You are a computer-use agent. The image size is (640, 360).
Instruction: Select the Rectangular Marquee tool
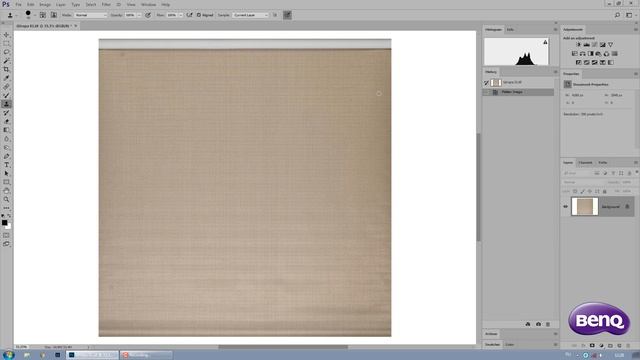6,43
